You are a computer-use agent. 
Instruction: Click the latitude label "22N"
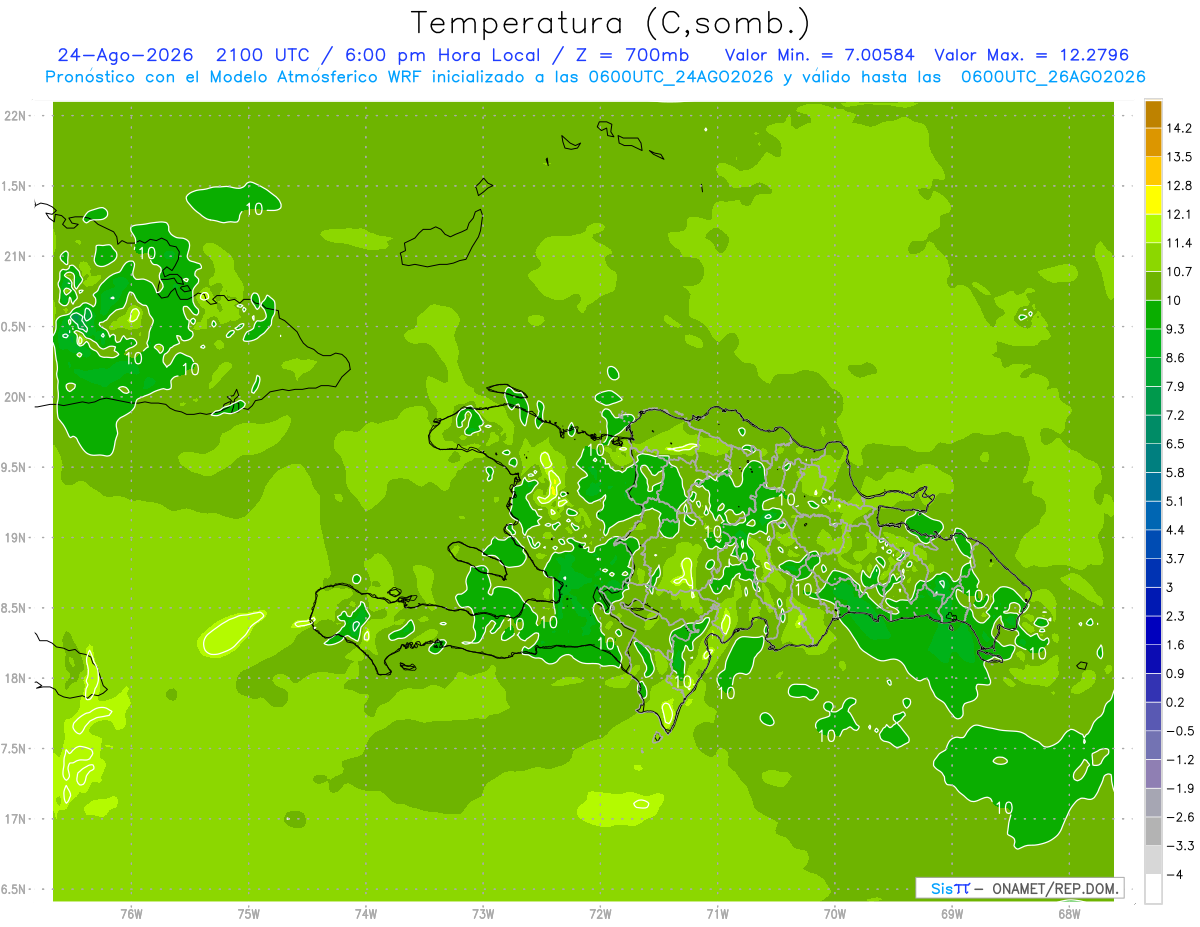click(x=16, y=115)
